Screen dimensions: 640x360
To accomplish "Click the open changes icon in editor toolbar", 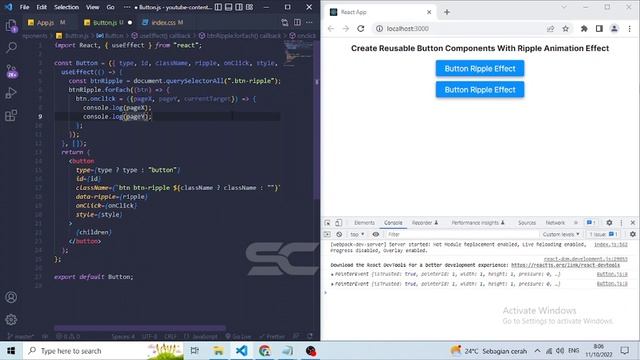I will (x=284, y=22).
